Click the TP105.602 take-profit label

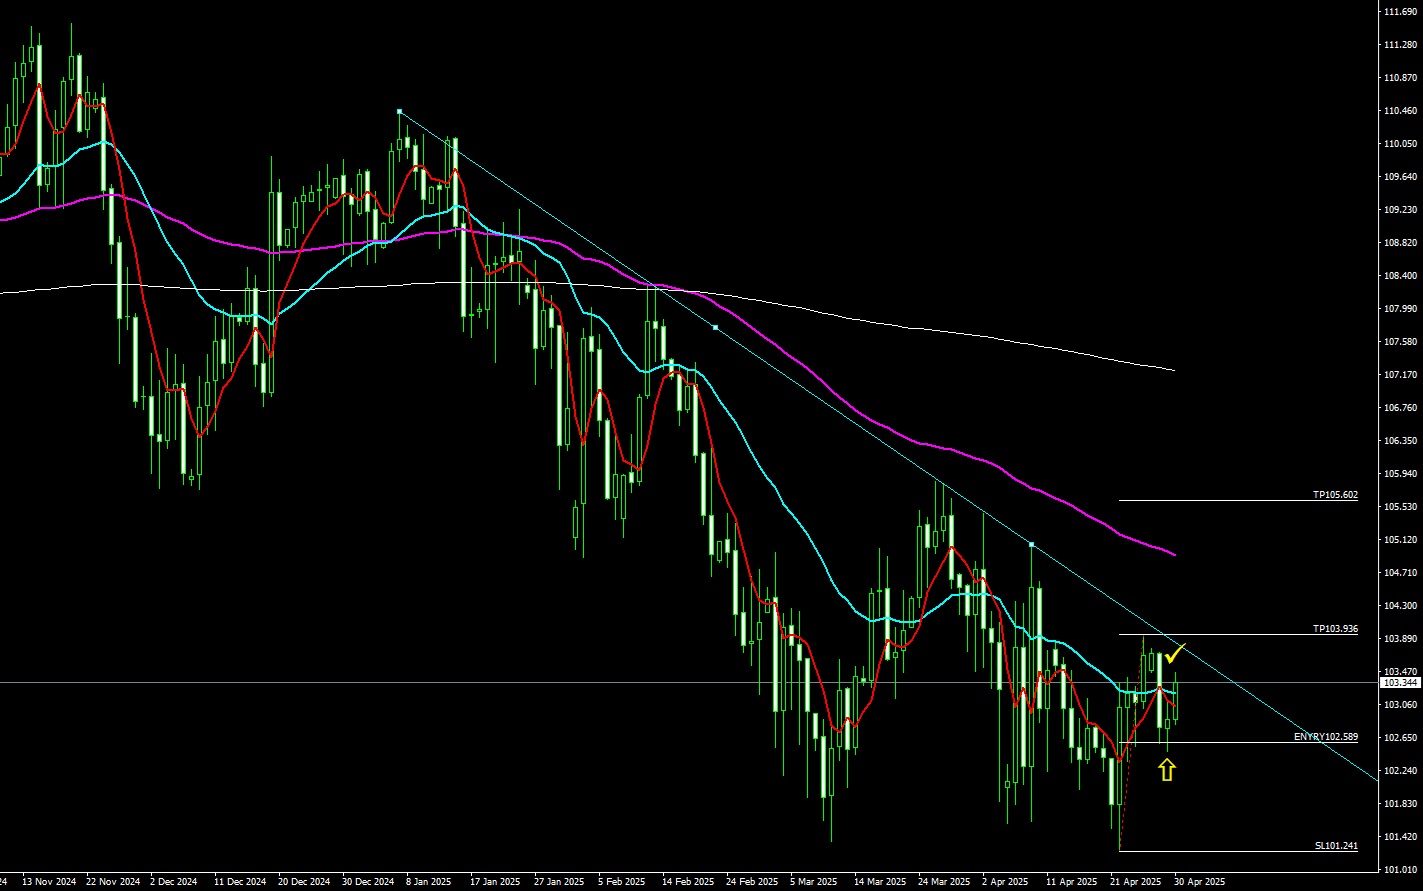click(1335, 495)
